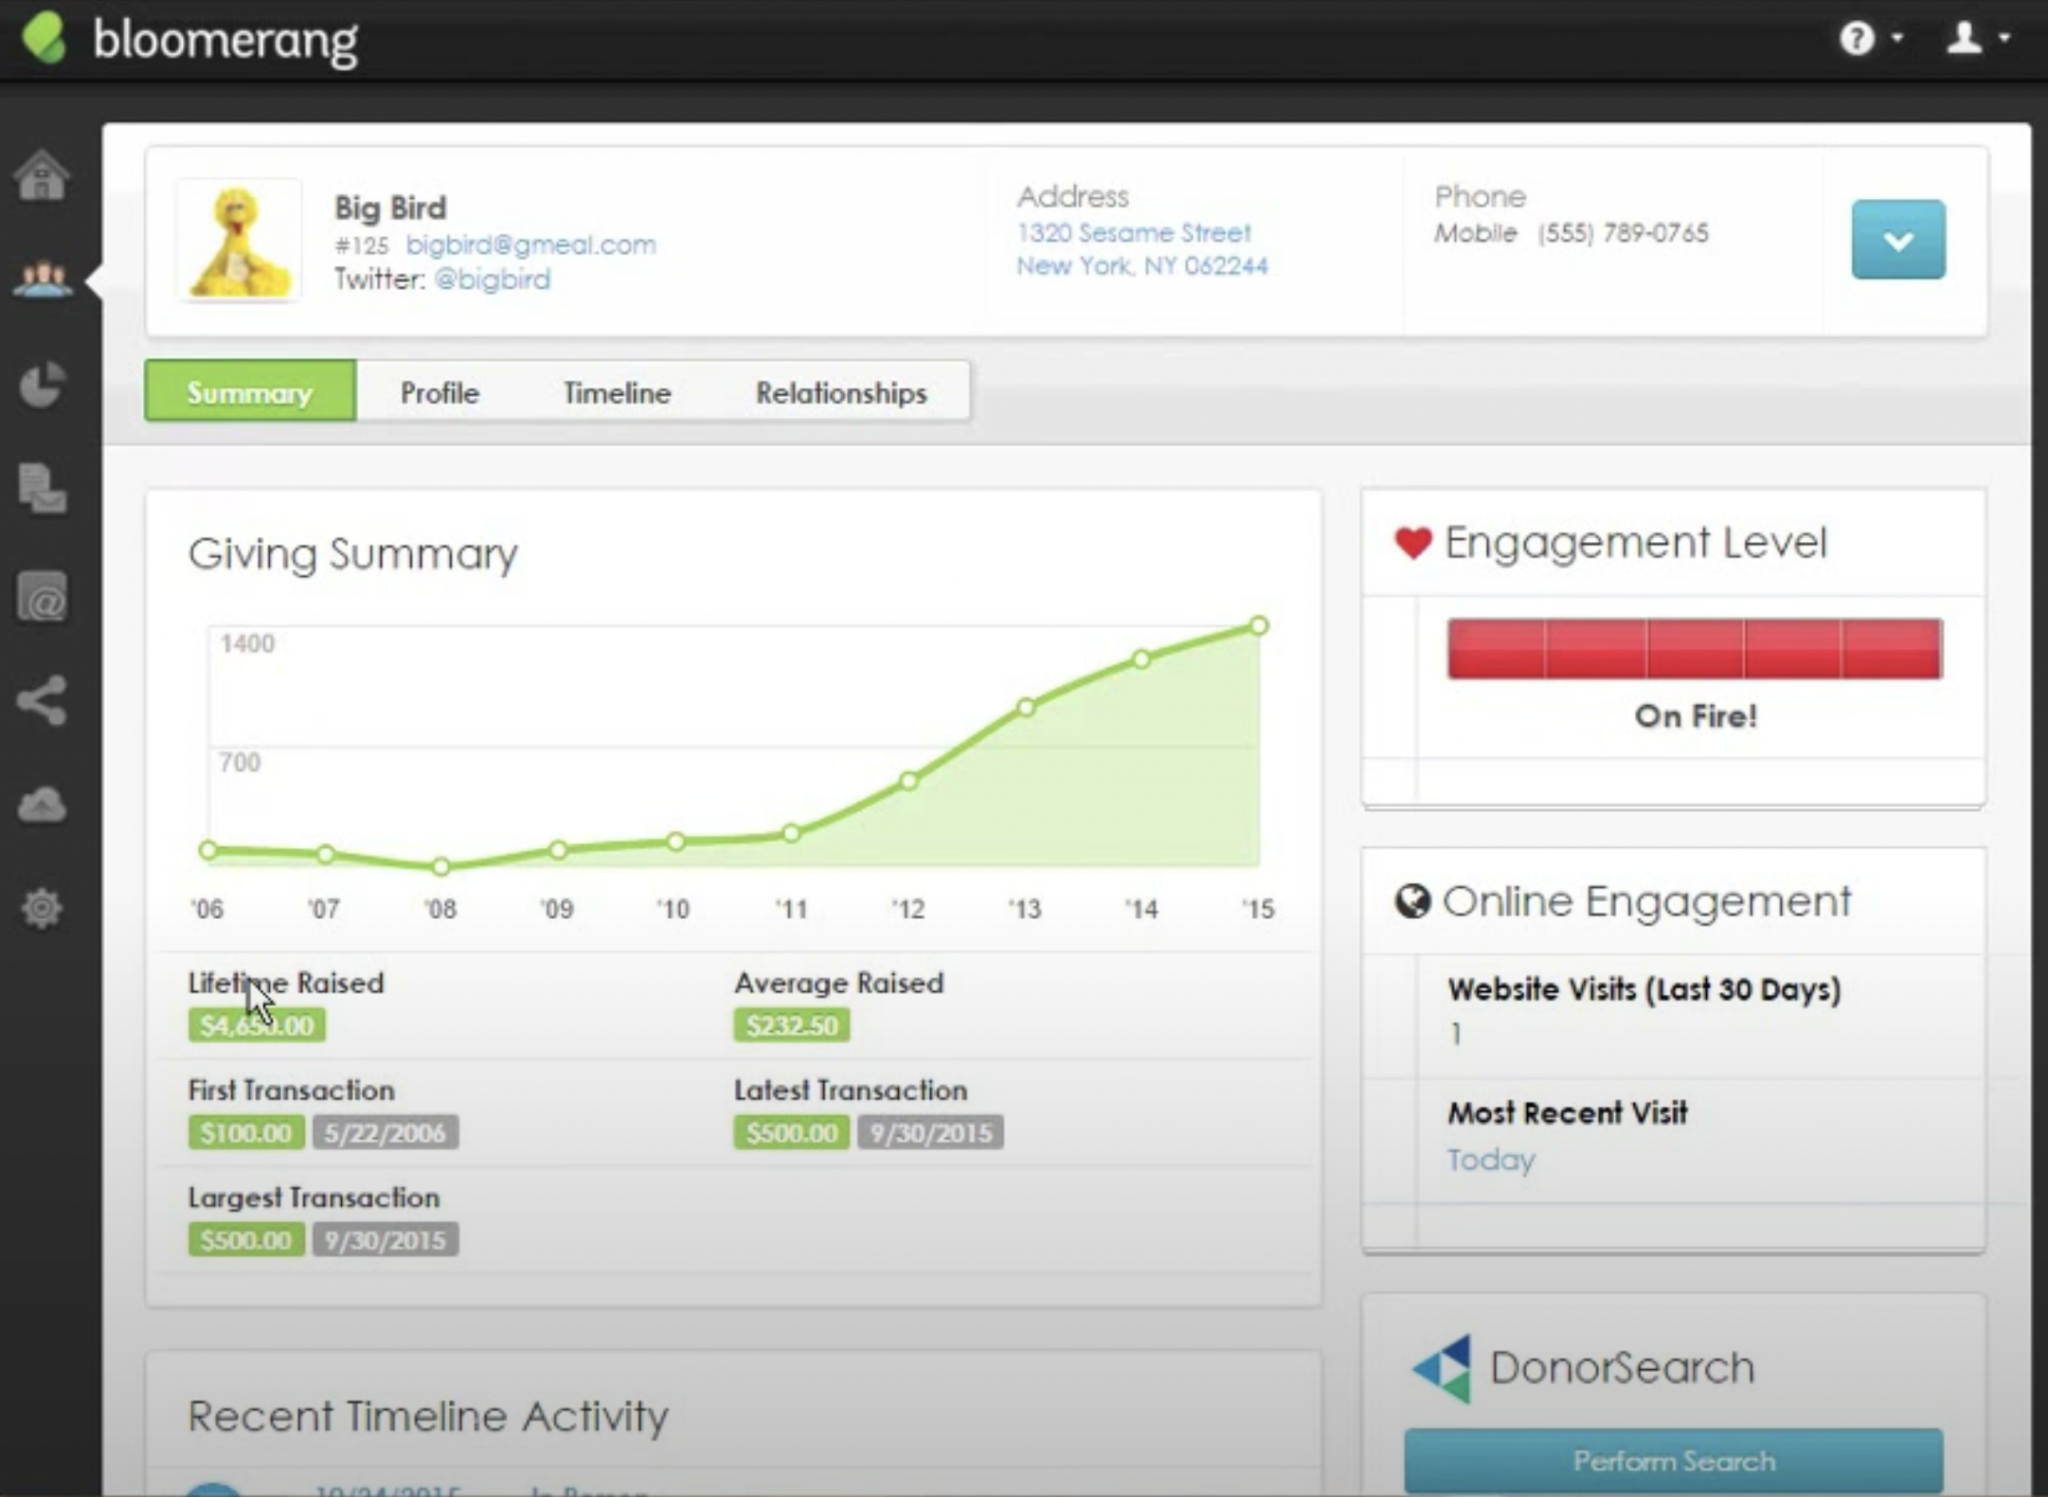Switch to the Profile tab
2048x1497 pixels.
(x=439, y=392)
